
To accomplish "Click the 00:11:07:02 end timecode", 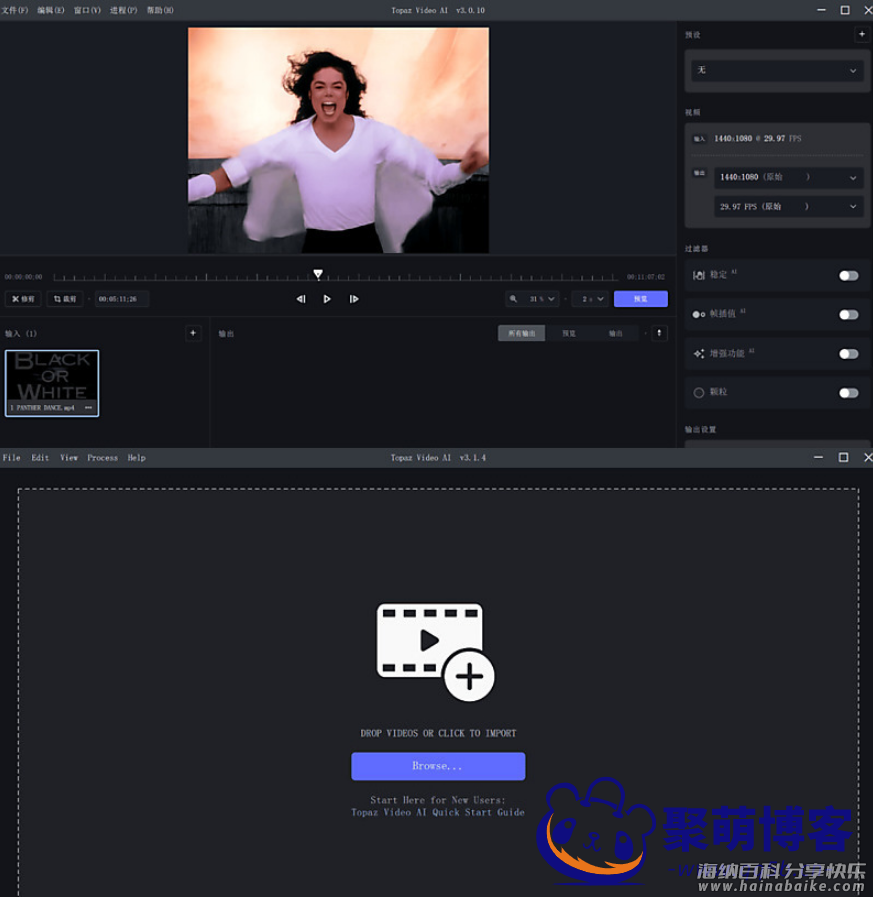I will tap(645, 277).
